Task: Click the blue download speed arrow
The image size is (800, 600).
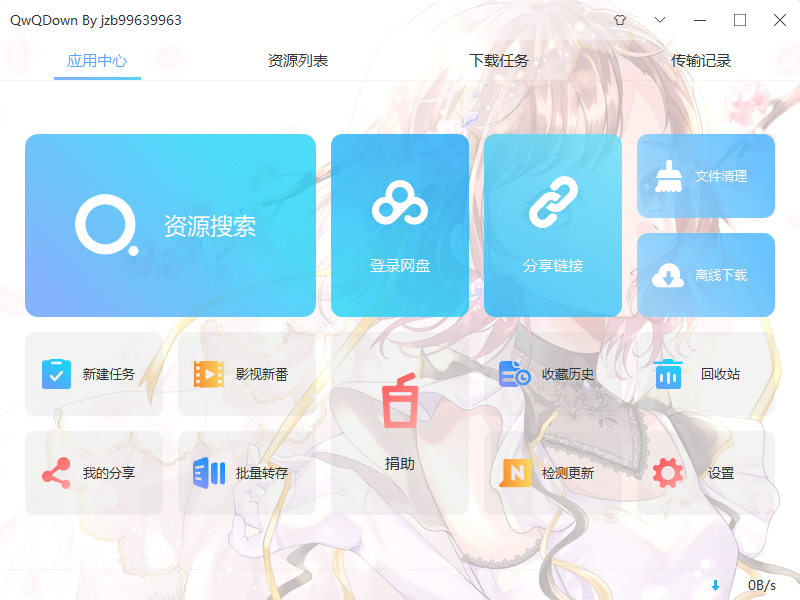Action: (x=715, y=585)
